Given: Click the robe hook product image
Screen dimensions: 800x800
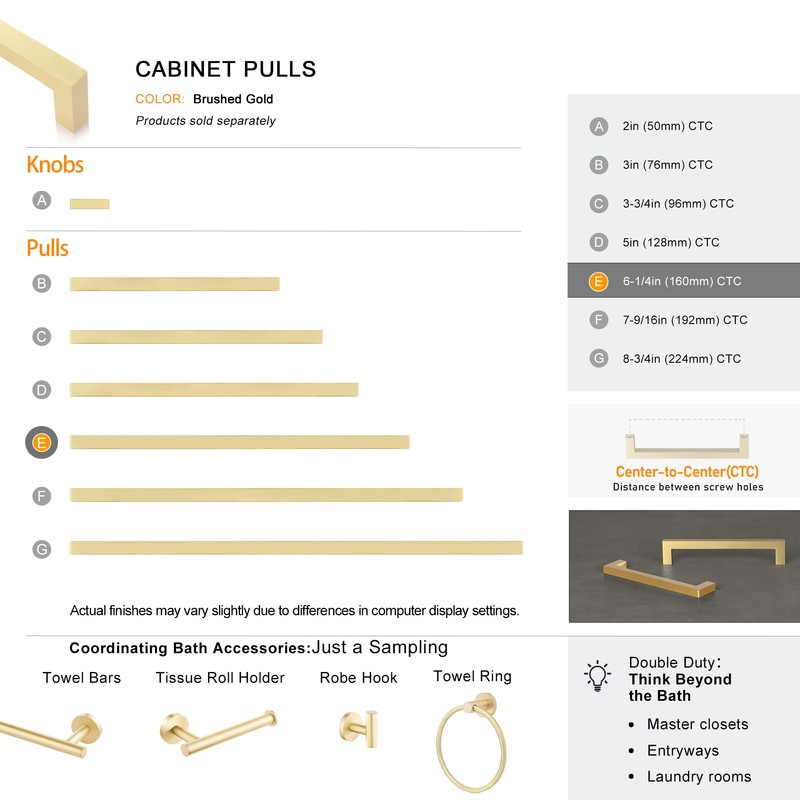Looking at the screenshot, I should [x=359, y=728].
